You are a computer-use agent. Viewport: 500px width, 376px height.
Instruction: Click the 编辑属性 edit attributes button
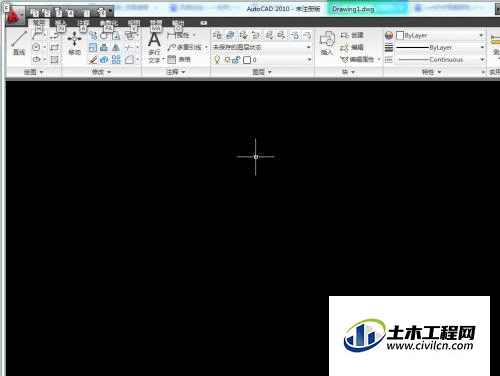(x=357, y=60)
